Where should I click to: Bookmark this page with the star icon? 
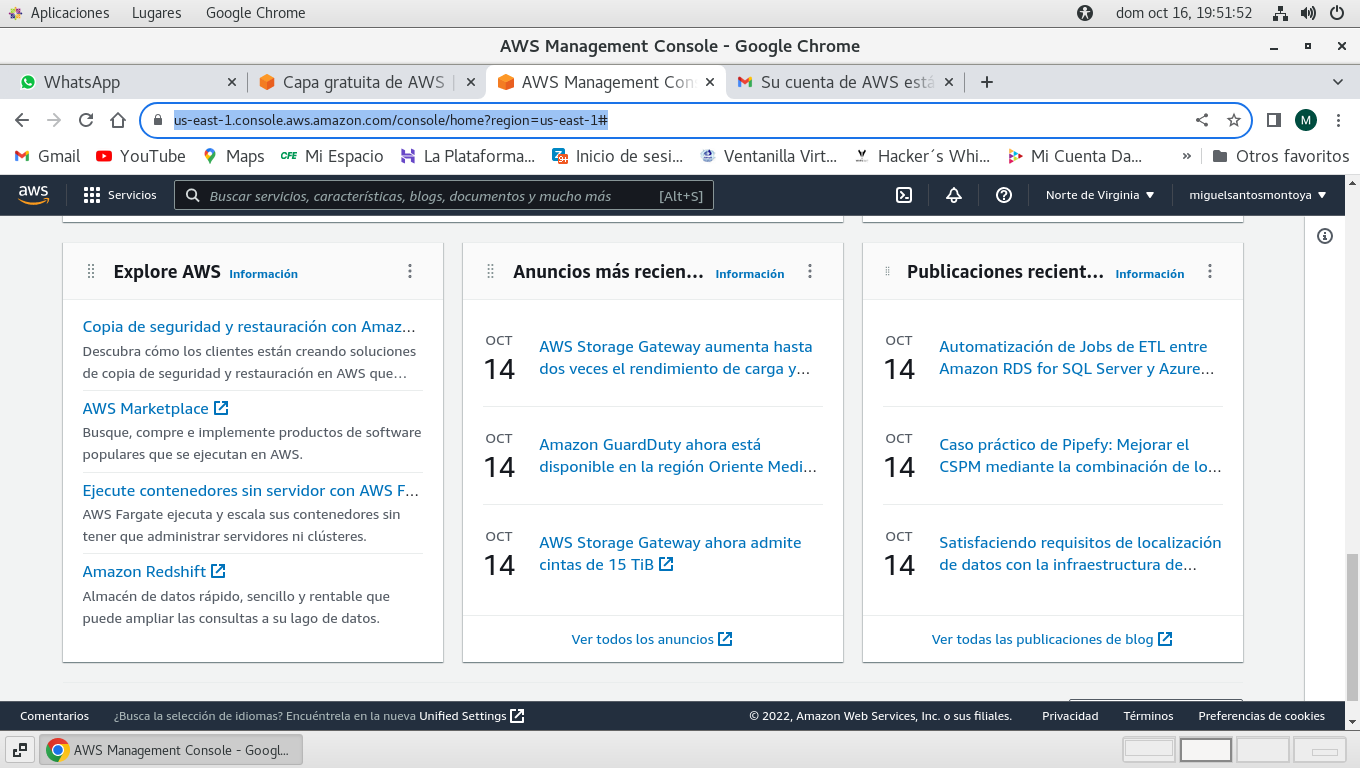[x=1233, y=120]
